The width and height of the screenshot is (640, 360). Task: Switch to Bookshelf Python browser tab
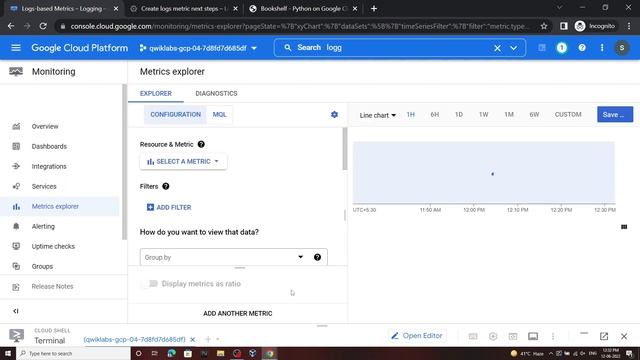303,9
